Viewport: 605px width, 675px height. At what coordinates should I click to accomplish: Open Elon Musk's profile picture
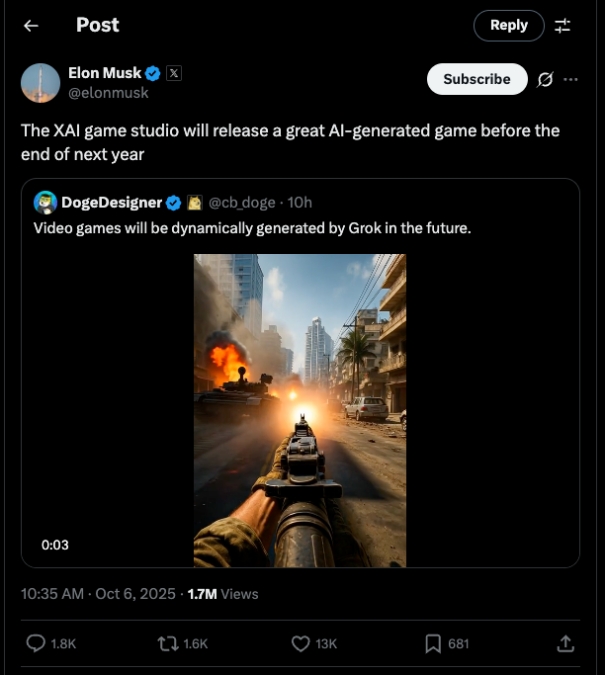click(x=41, y=83)
